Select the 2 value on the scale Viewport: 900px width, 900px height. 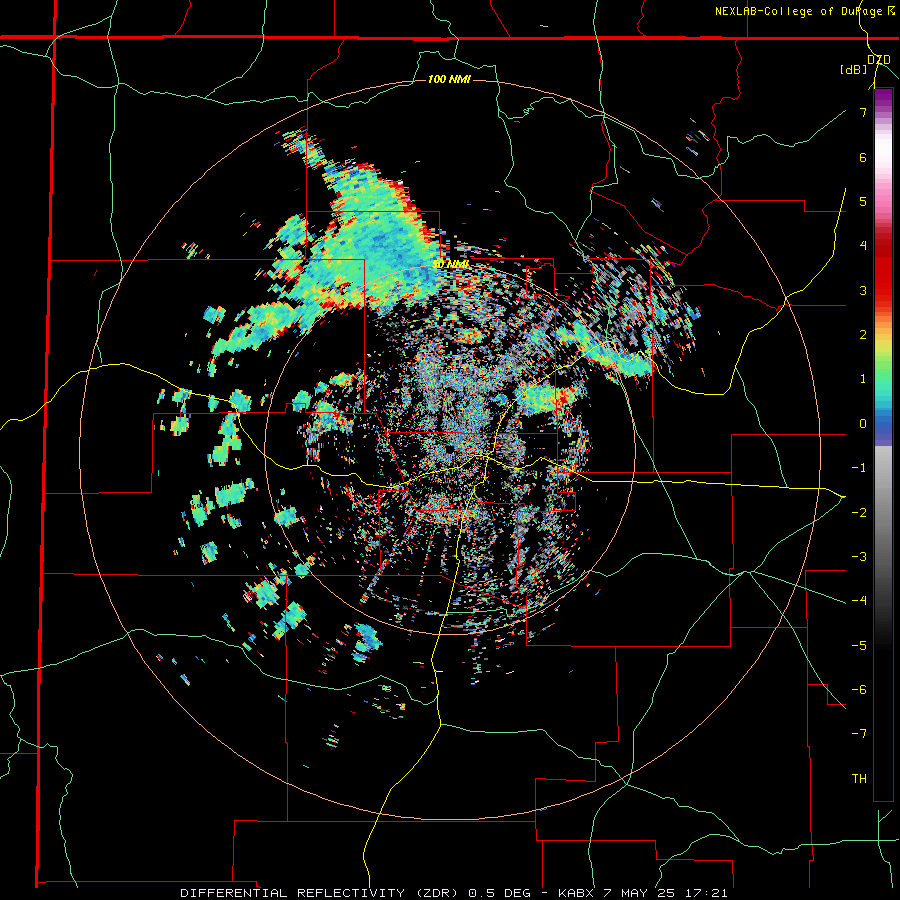(863, 335)
